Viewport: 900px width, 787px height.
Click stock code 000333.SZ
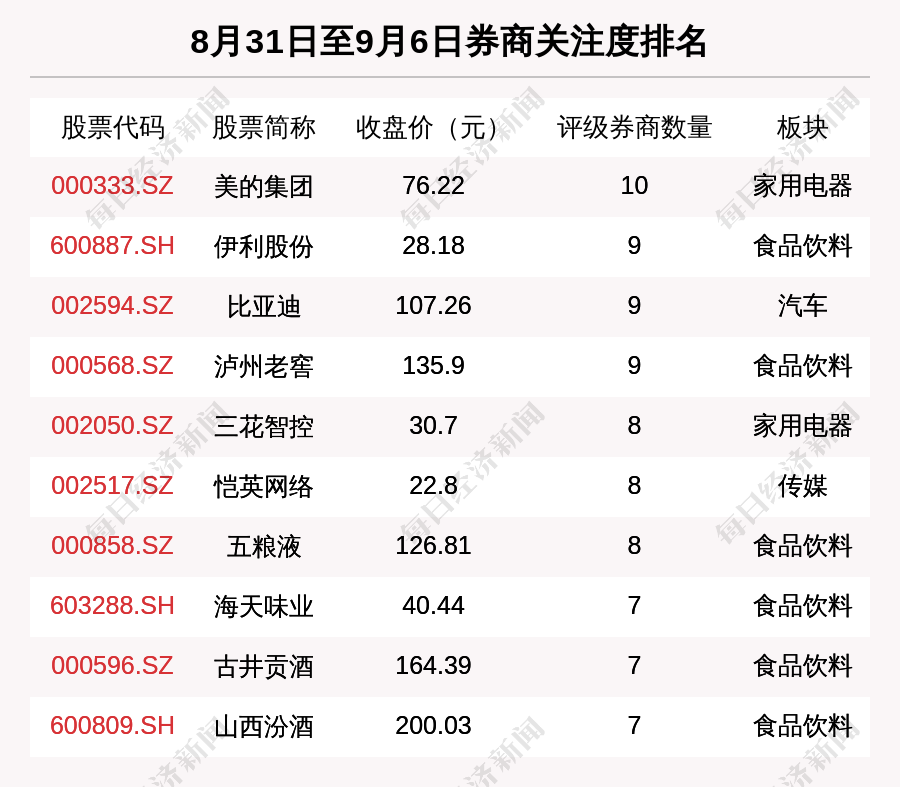tap(112, 185)
